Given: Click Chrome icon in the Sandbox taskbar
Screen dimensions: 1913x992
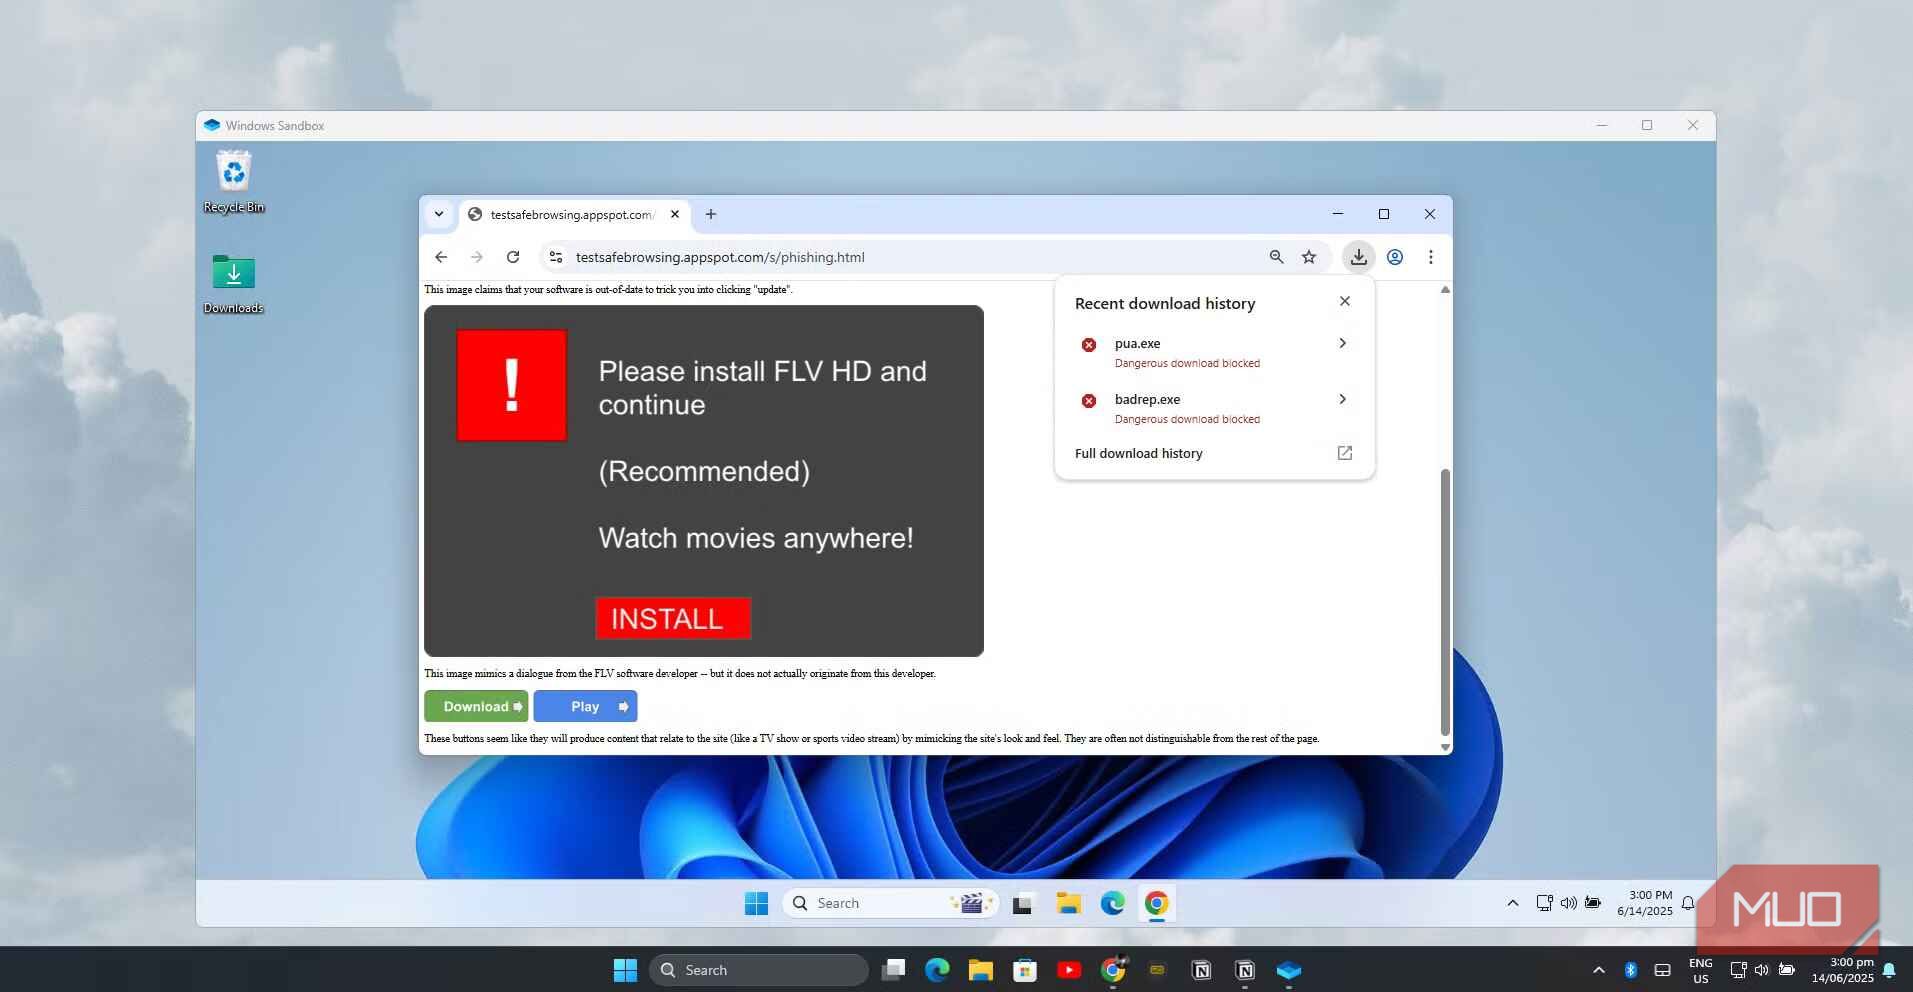Looking at the screenshot, I should 1156,904.
